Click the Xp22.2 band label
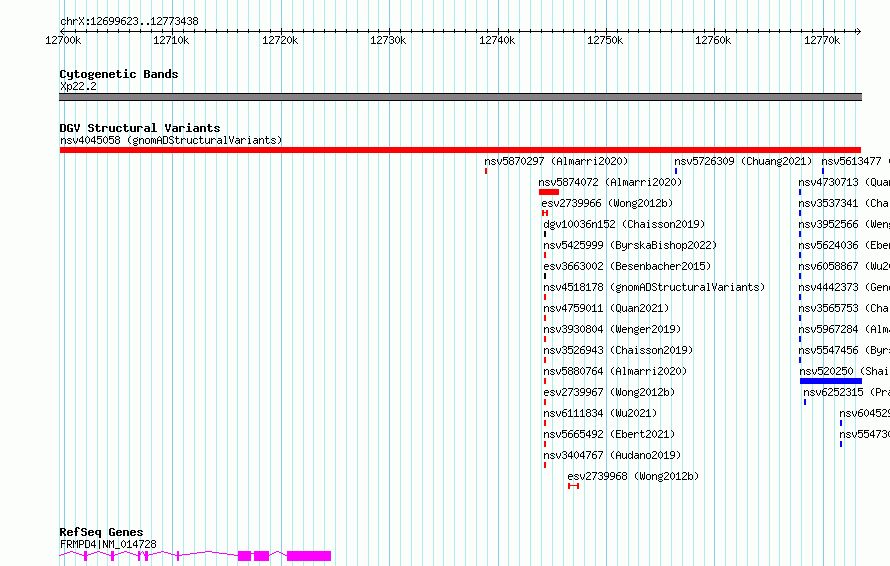890x566 pixels. [78, 86]
